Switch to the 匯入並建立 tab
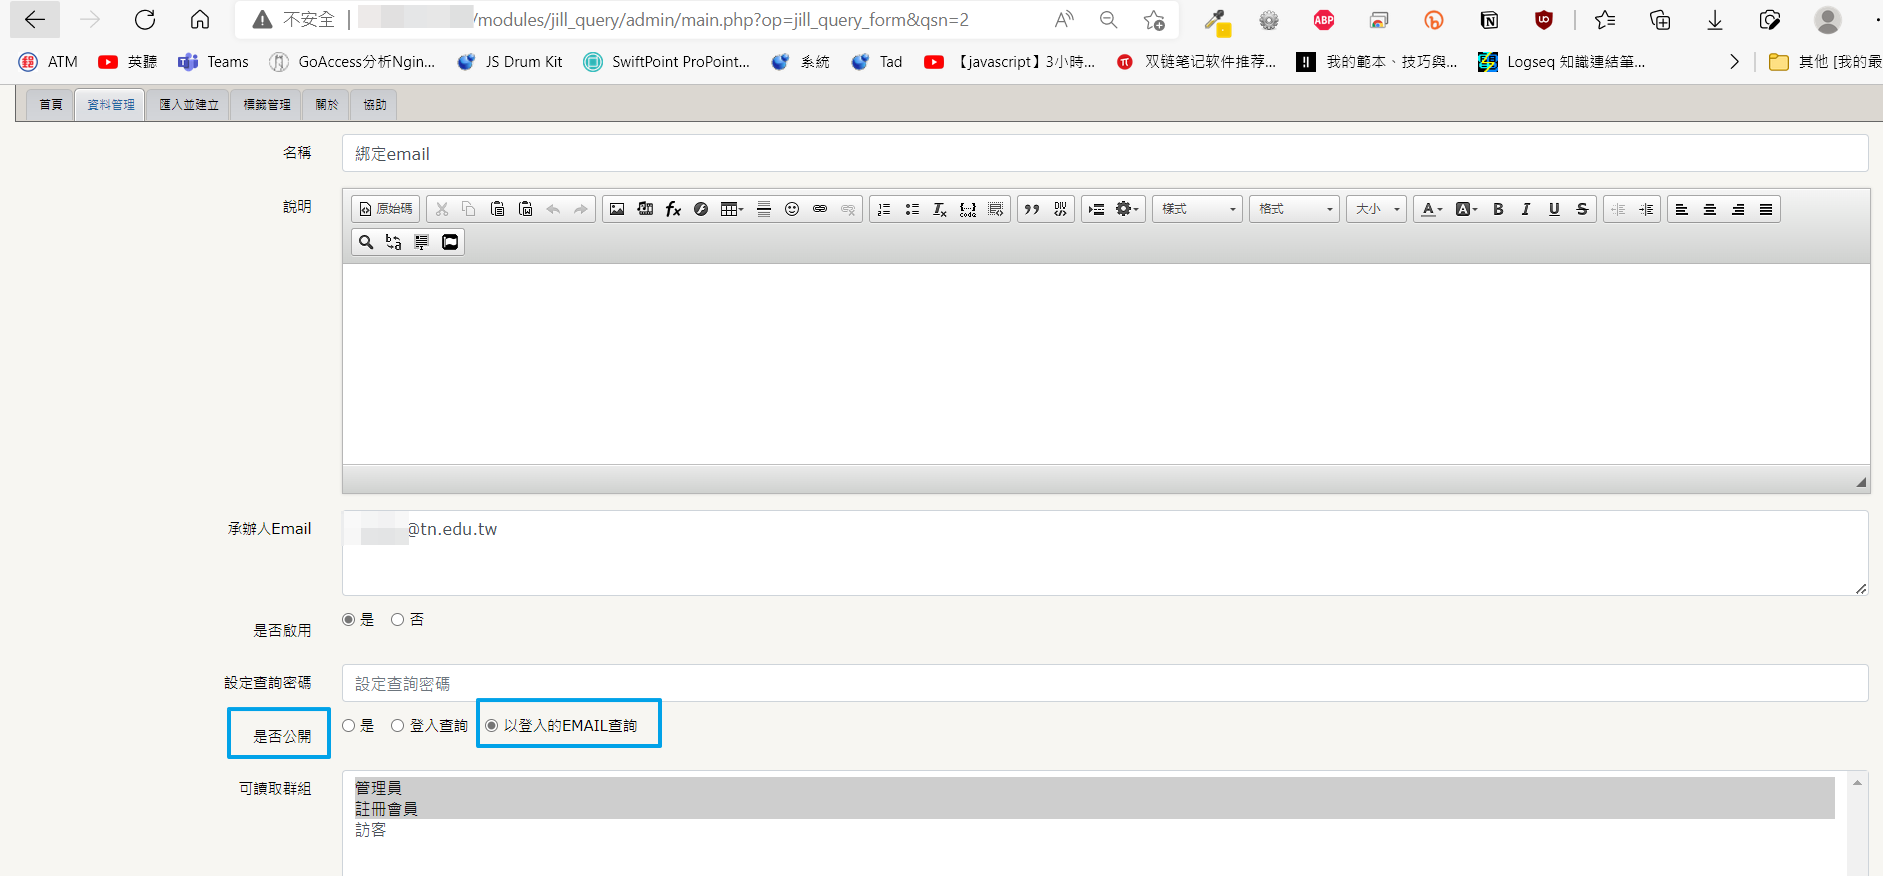1883x876 pixels. coord(188,105)
